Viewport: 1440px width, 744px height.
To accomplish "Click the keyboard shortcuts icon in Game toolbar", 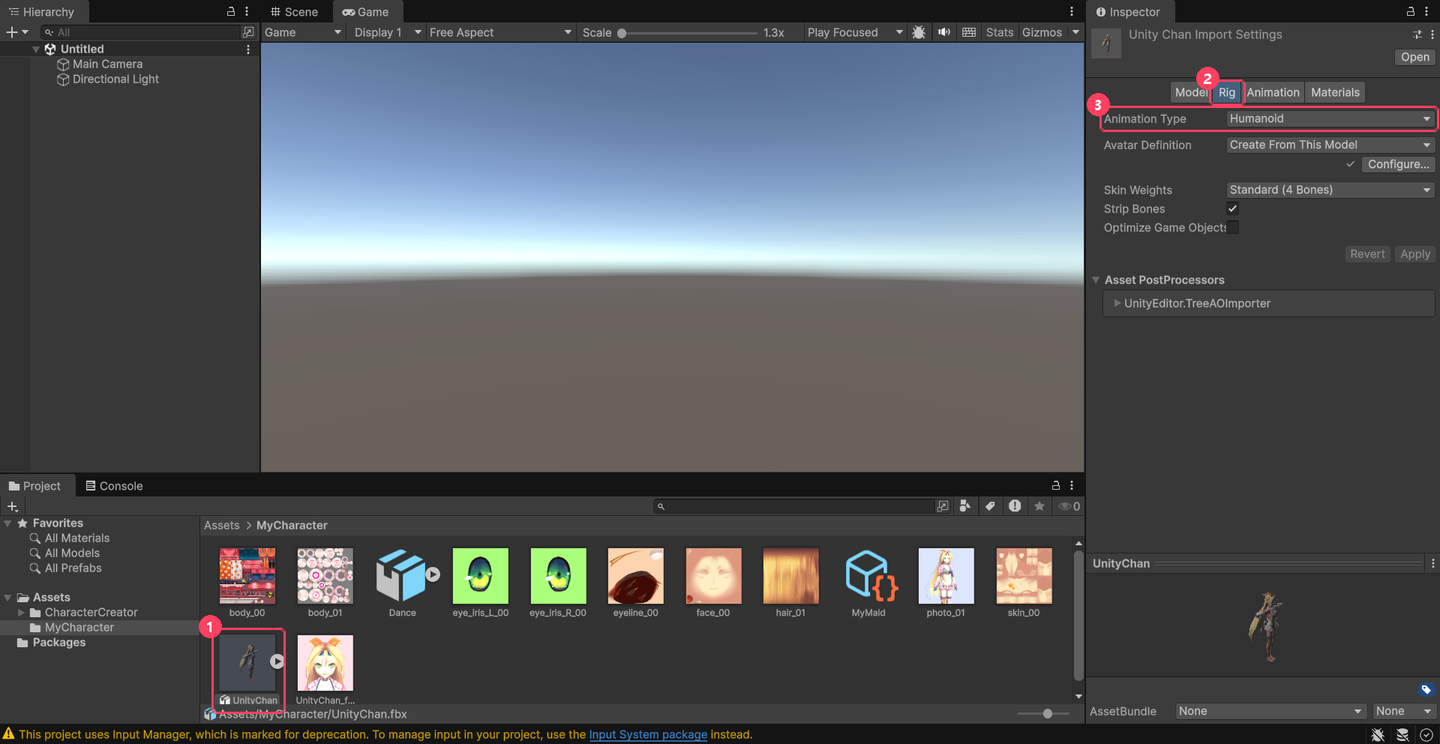I will click(x=969, y=32).
